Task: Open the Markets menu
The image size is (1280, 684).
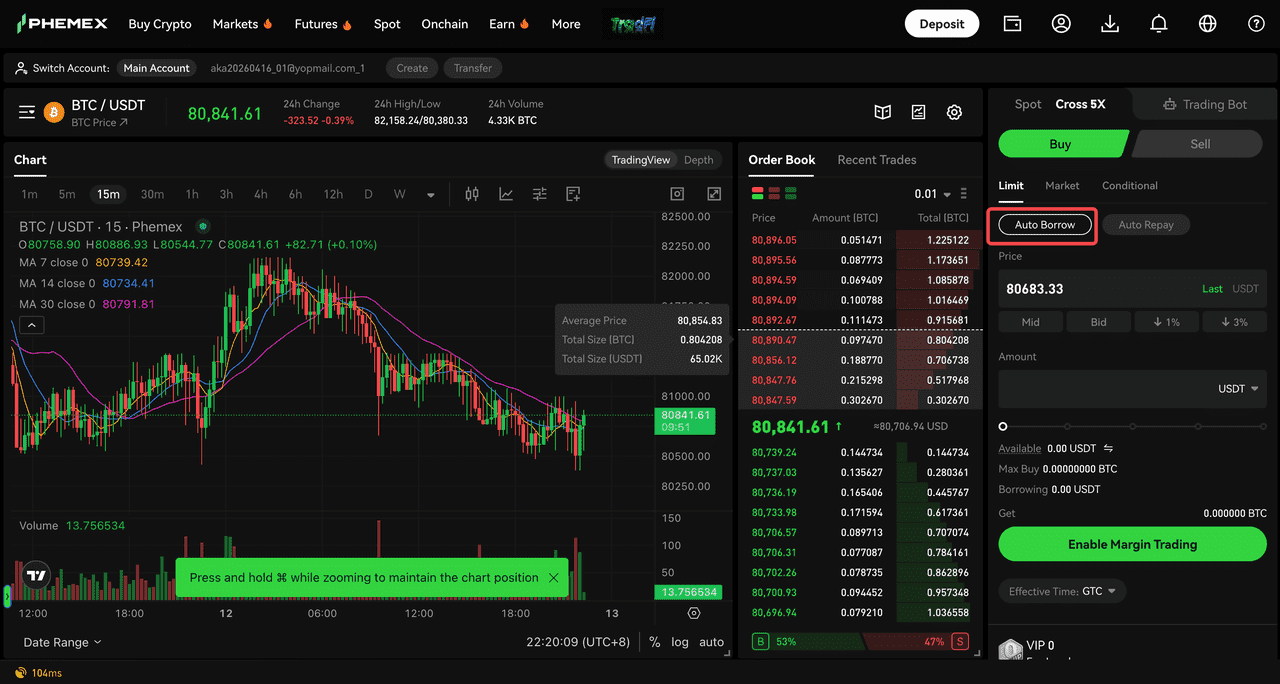Action: click(x=243, y=24)
